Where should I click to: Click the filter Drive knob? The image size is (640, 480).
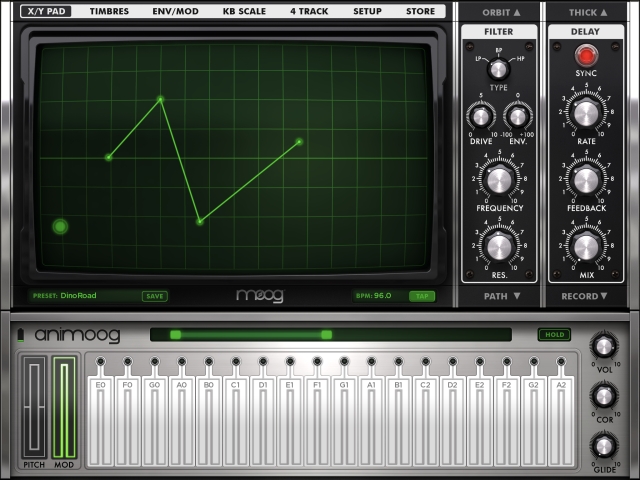pos(481,117)
